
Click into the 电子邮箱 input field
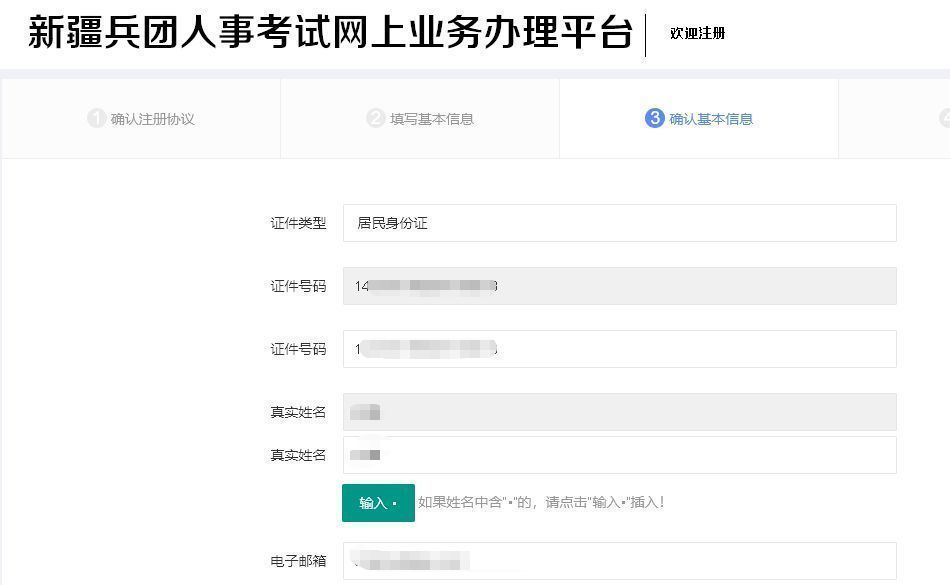point(619,561)
